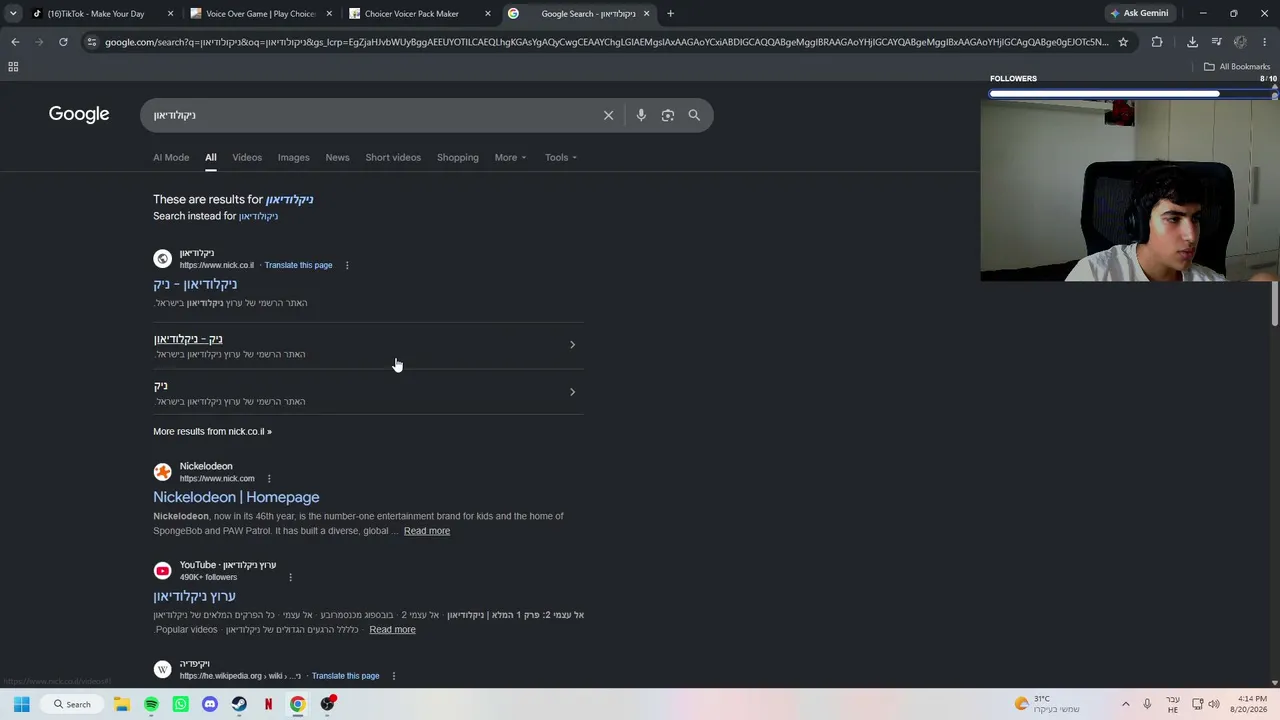Image resolution: width=1280 pixels, height=720 pixels.
Task: Expand the Tools dropdown
Action: point(561,157)
